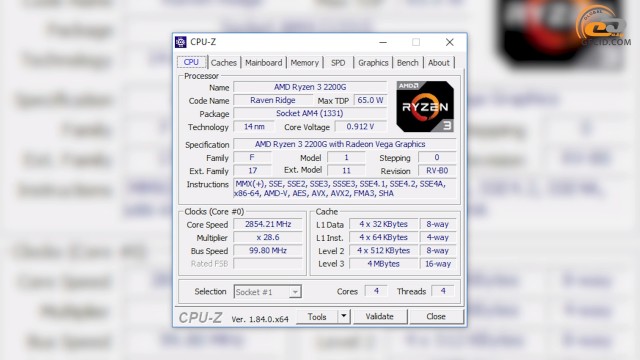Click the Instructions list field
This screenshot has height=360, width=640.
pyautogui.click(x=345, y=189)
